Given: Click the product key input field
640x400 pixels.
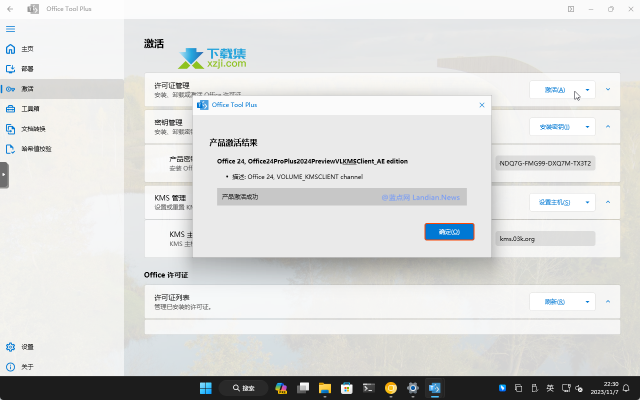Looking at the screenshot, I should [x=545, y=163].
